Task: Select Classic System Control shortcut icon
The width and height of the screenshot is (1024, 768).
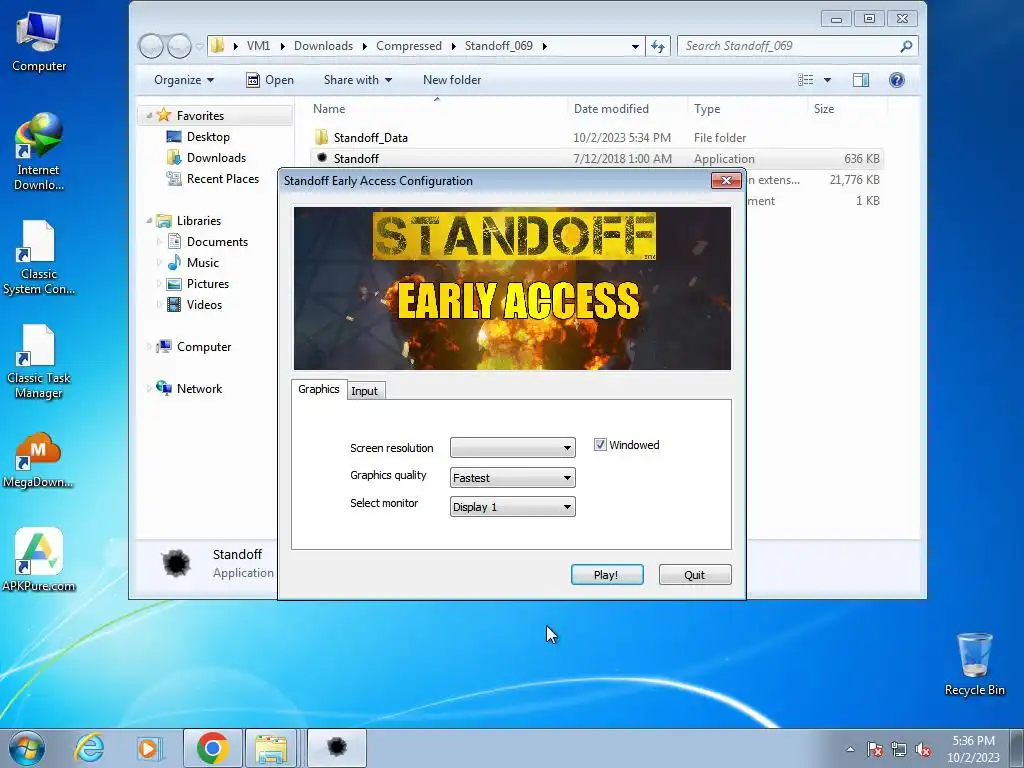Action: coord(39,258)
